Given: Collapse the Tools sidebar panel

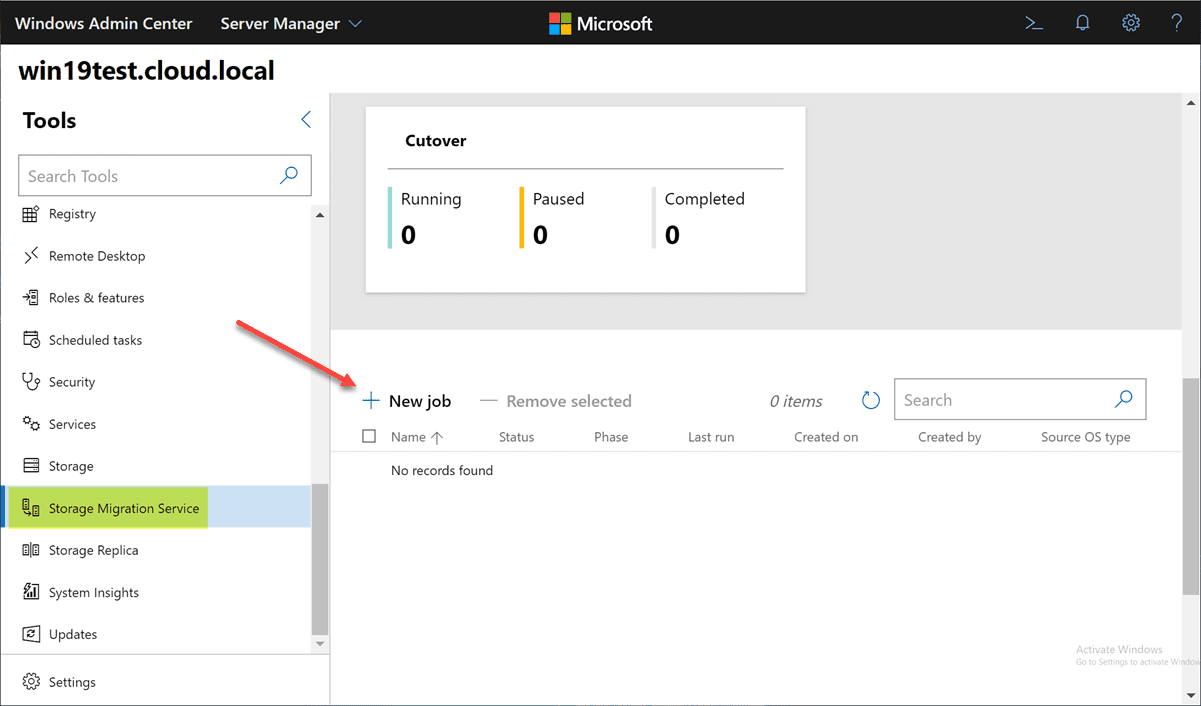Looking at the screenshot, I should click(x=306, y=120).
